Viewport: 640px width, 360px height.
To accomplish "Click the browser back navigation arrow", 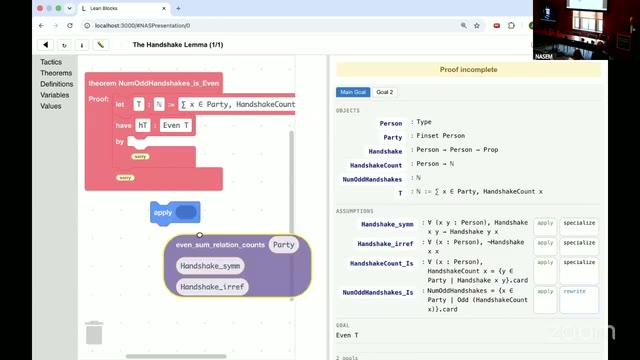I will 41,25.
